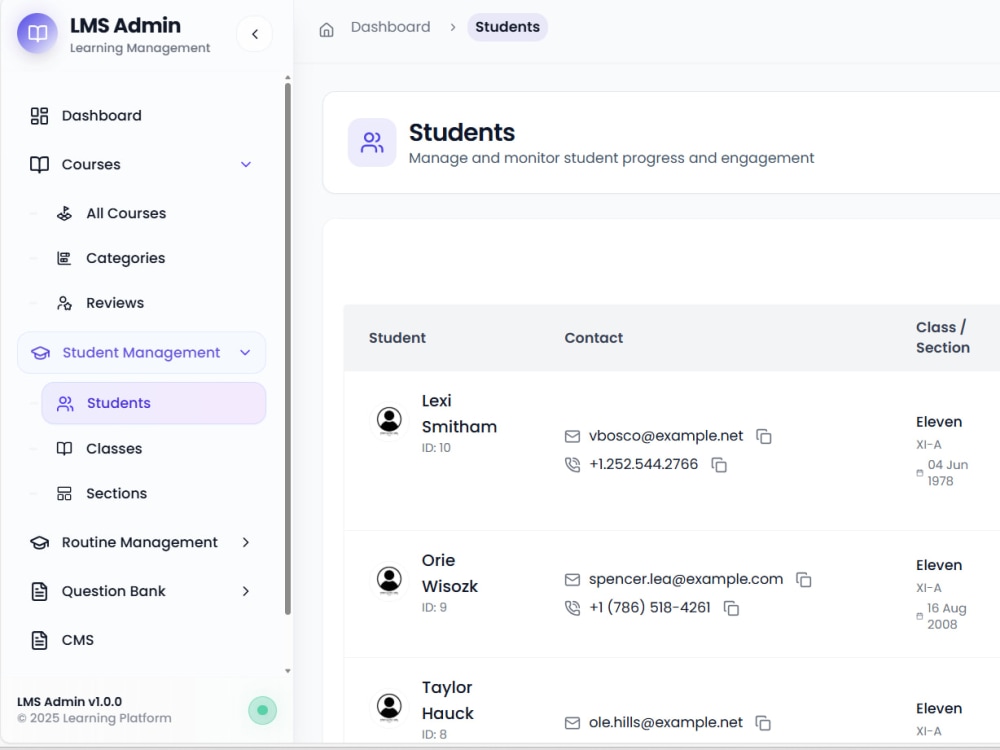Click the CMS document icon
1000x750 pixels.
(40, 640)
